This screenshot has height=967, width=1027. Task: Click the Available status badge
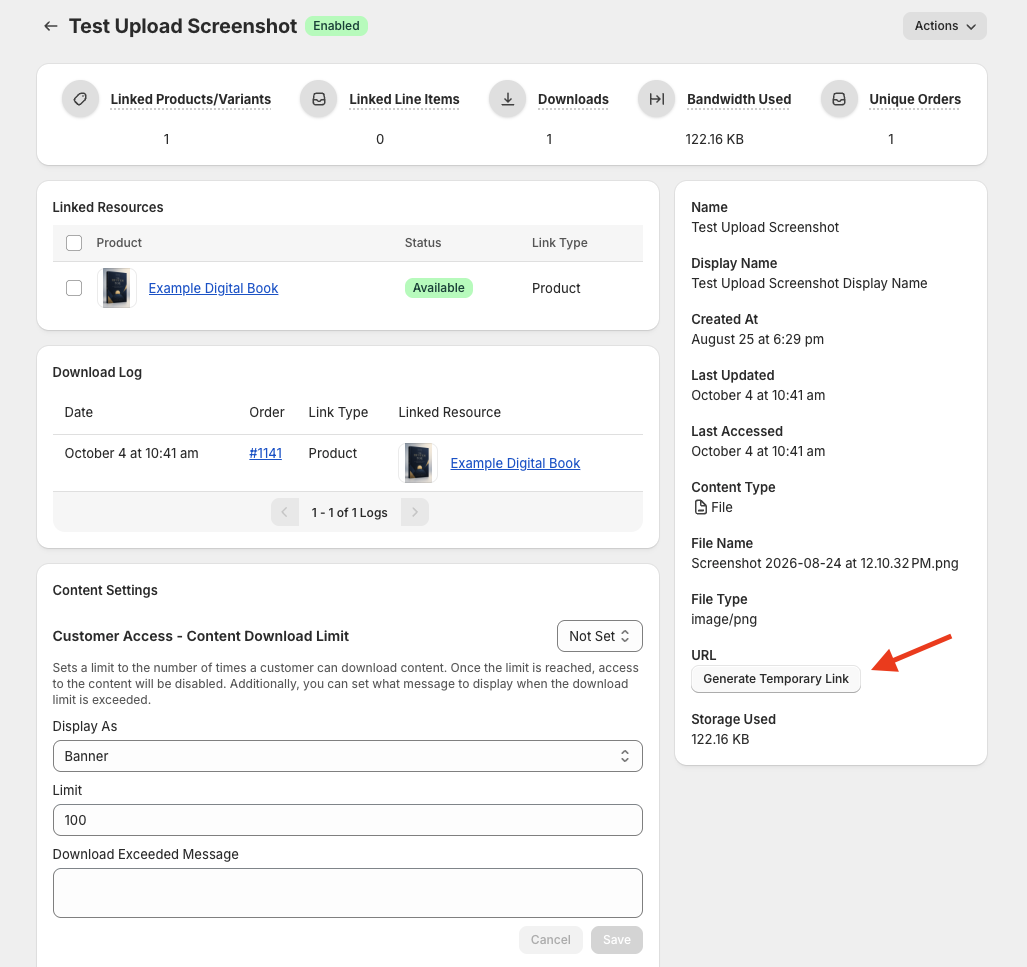(x=438, y=288)
